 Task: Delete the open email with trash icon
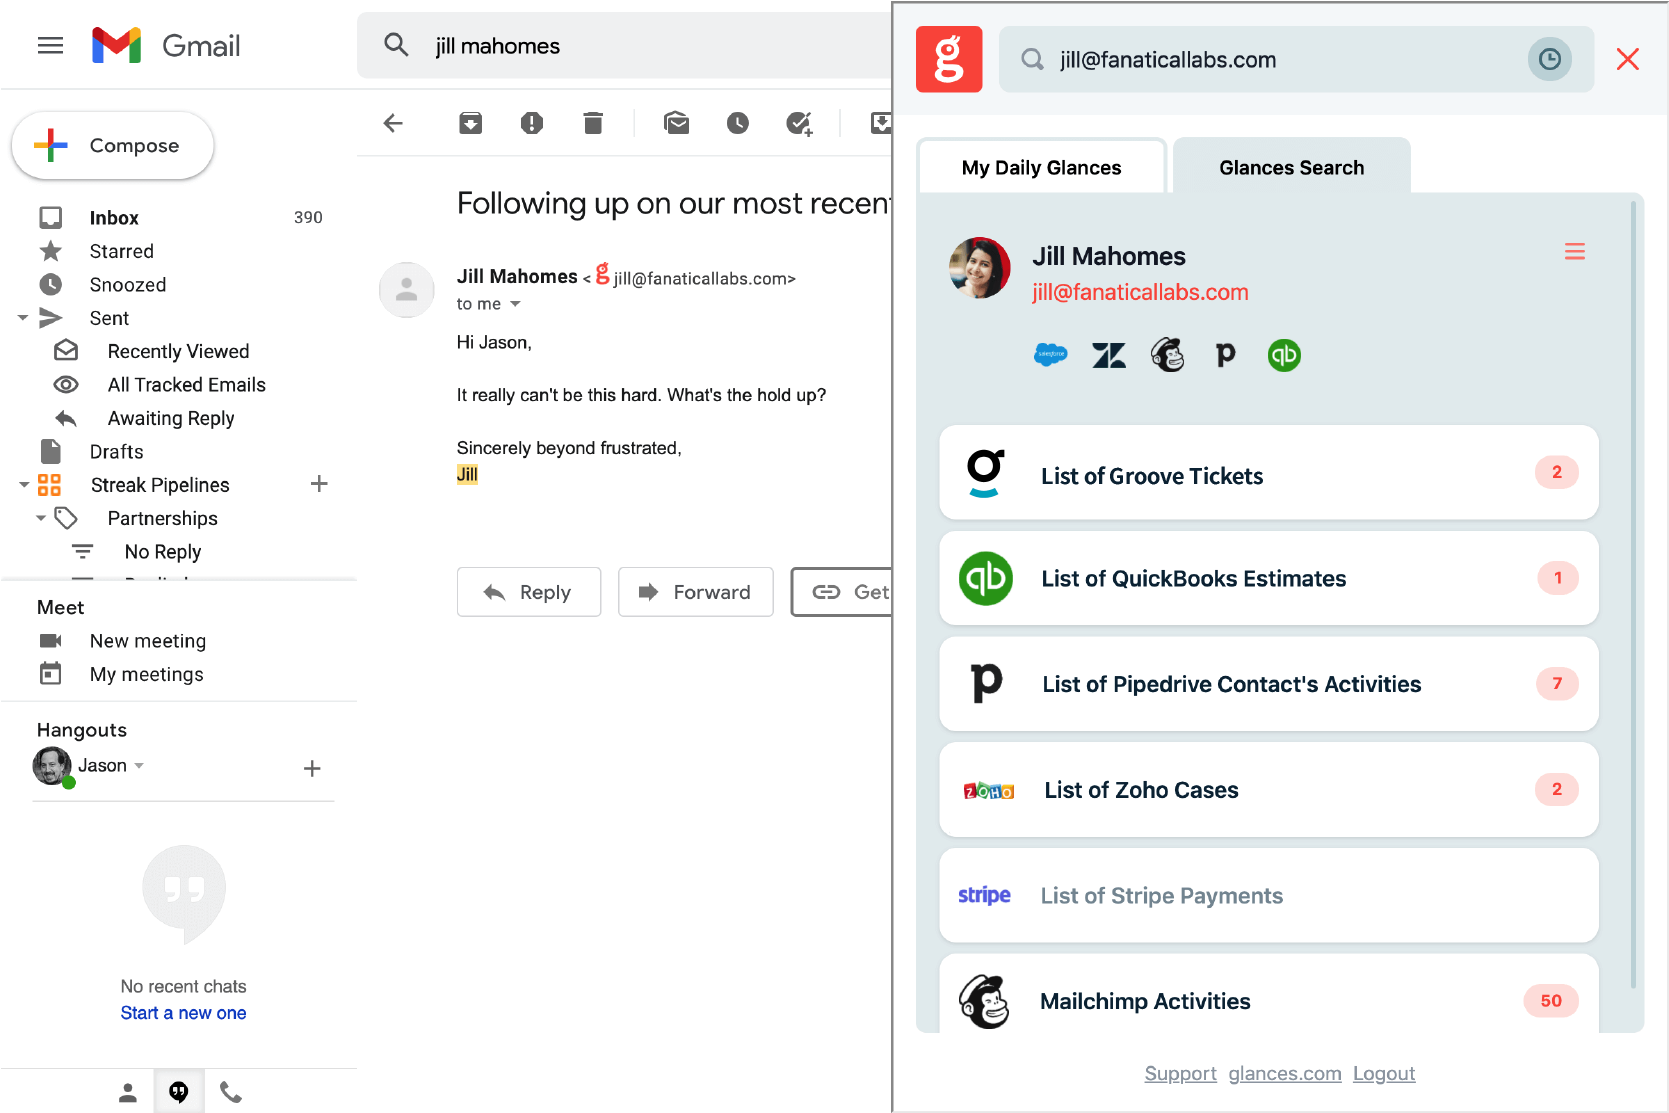coord(593,123)
